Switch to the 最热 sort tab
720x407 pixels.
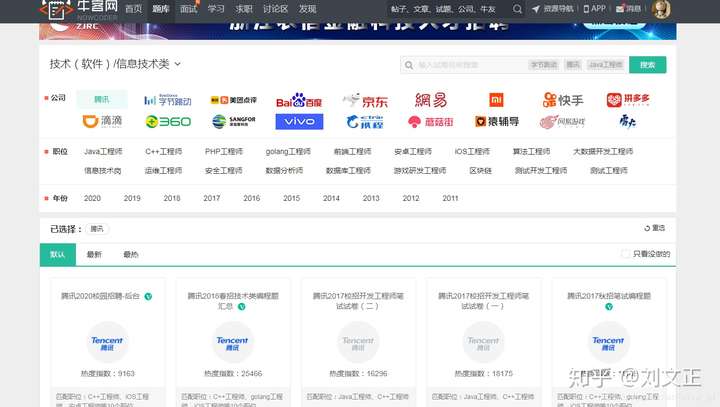coord(131,254)
